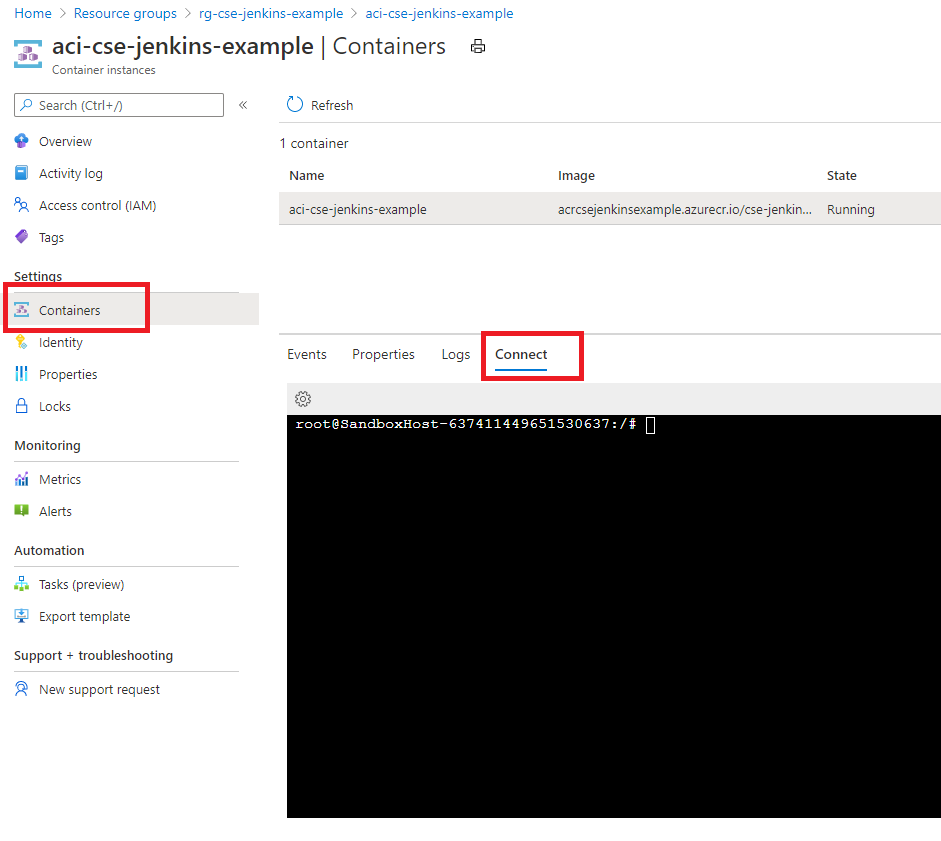Click the purple Tags icon
941x841 pixels.
(22, 237)
